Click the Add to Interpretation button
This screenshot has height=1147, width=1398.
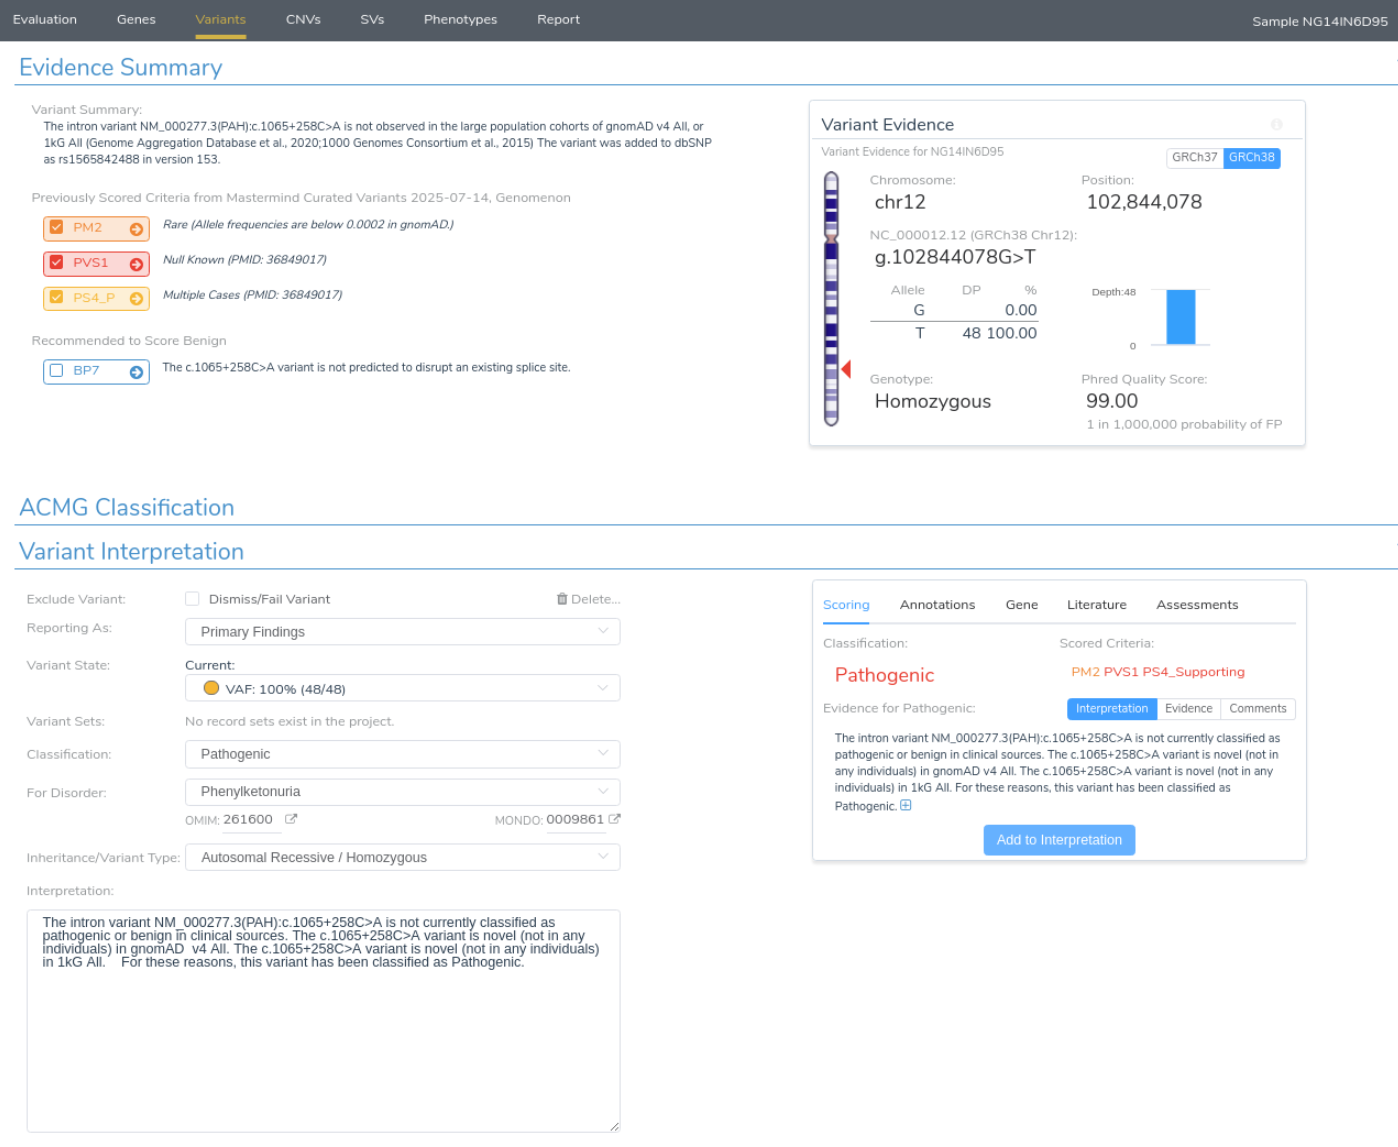1059,840
